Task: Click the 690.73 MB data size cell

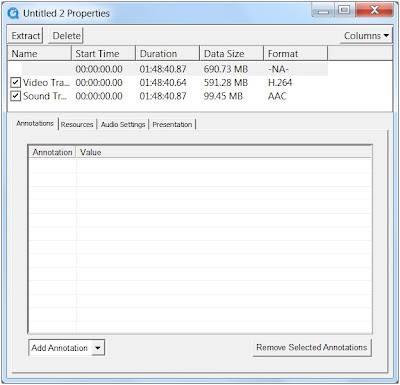Action: point(226,69)
